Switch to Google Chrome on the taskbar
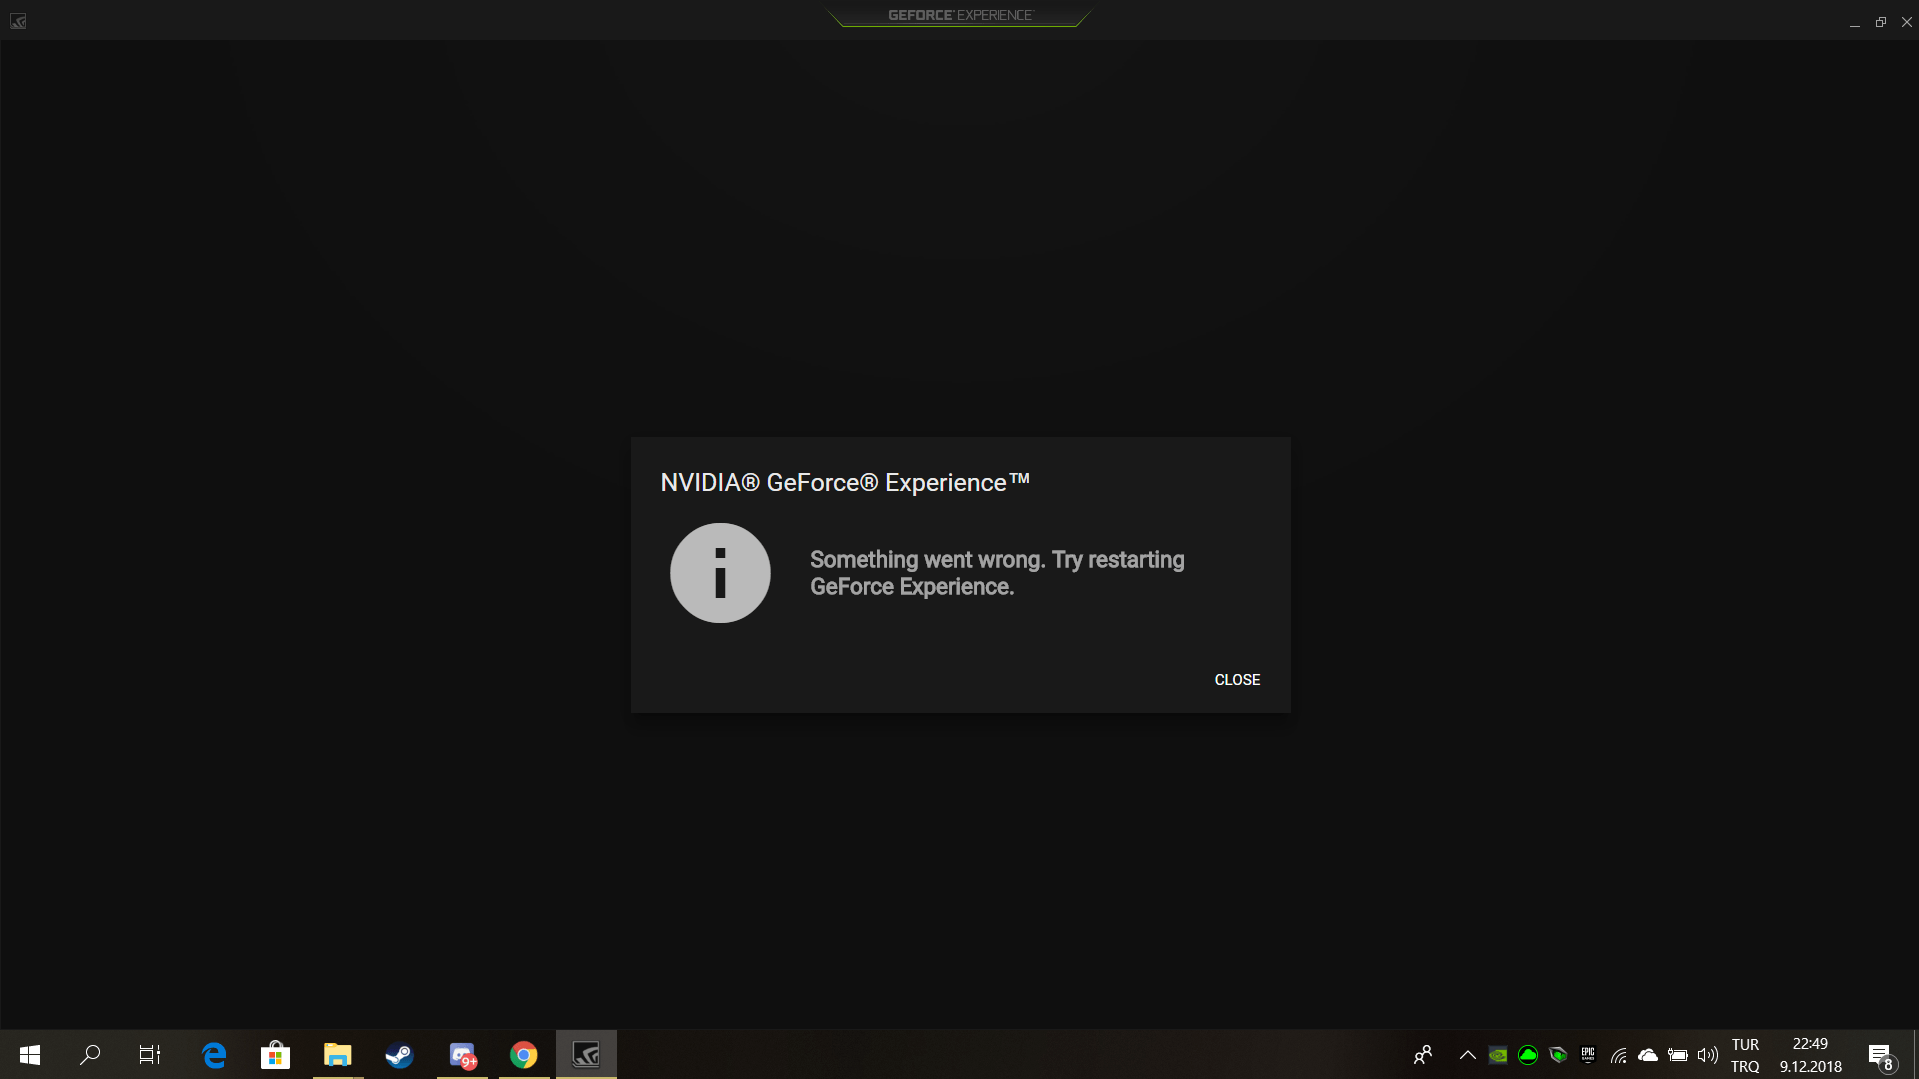The height and width of the screenshot is (1079, 1919). click(524, 1055)
